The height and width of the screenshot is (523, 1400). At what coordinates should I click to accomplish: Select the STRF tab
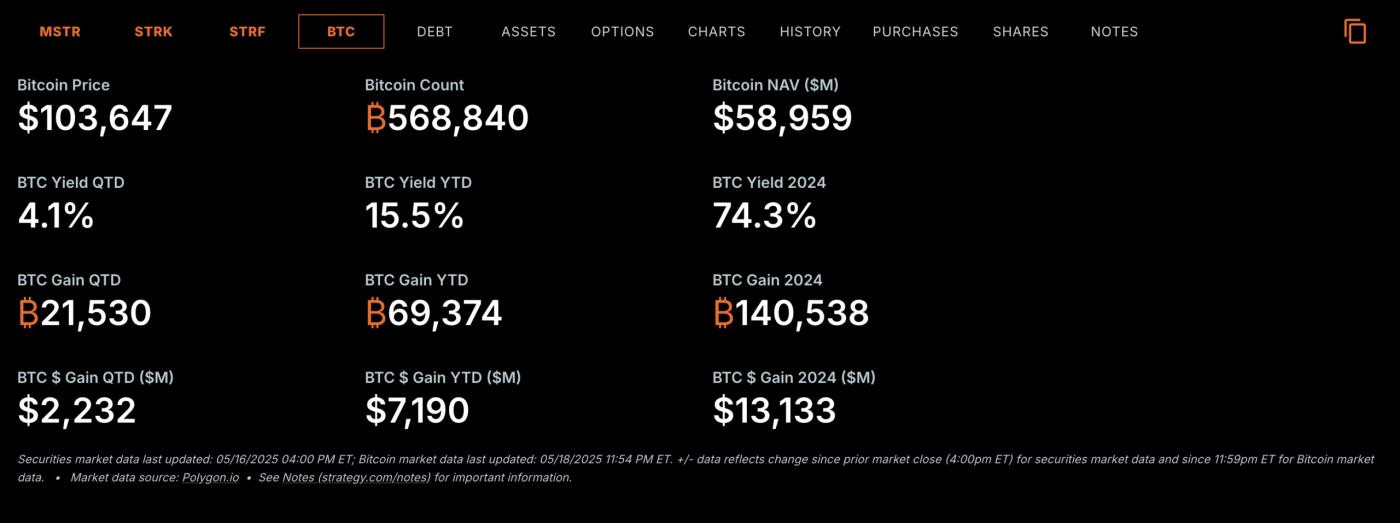247,32
